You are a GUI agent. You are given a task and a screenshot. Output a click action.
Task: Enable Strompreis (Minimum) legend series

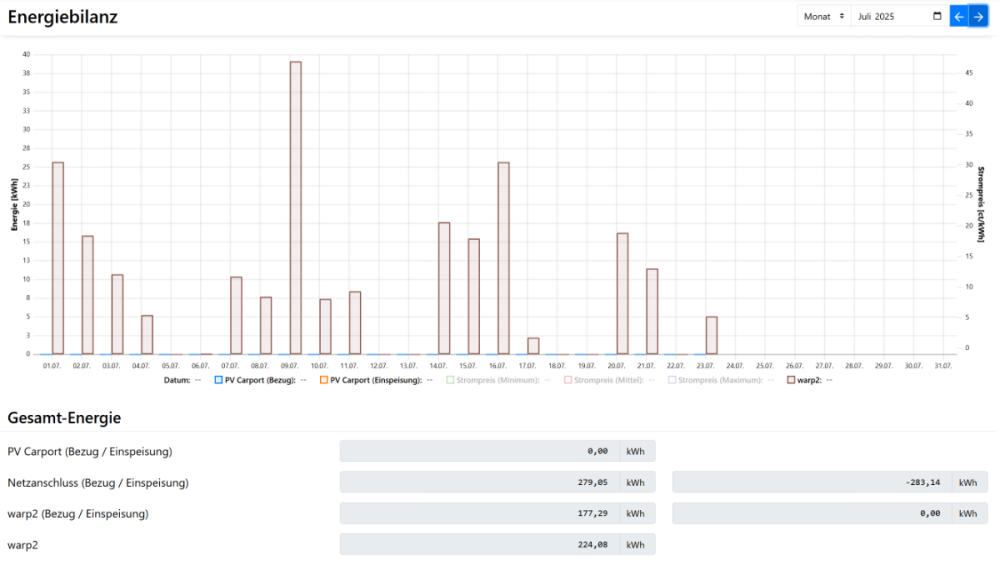tap(495, 380)
